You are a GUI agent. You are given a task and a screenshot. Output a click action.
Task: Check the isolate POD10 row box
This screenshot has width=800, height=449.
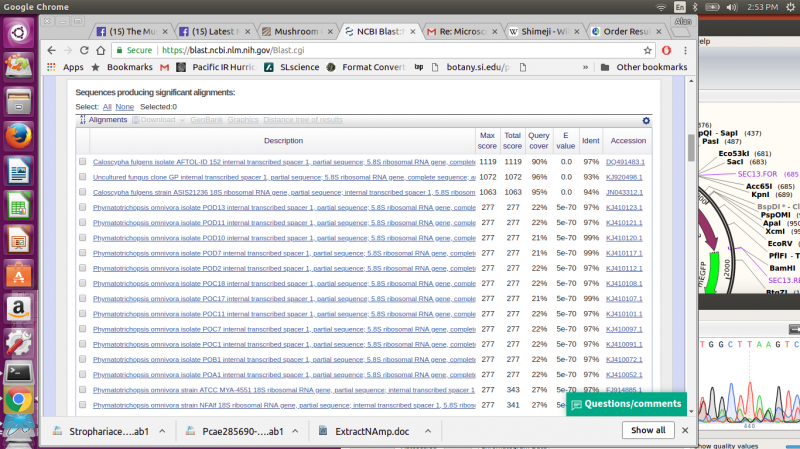(83, 238)
